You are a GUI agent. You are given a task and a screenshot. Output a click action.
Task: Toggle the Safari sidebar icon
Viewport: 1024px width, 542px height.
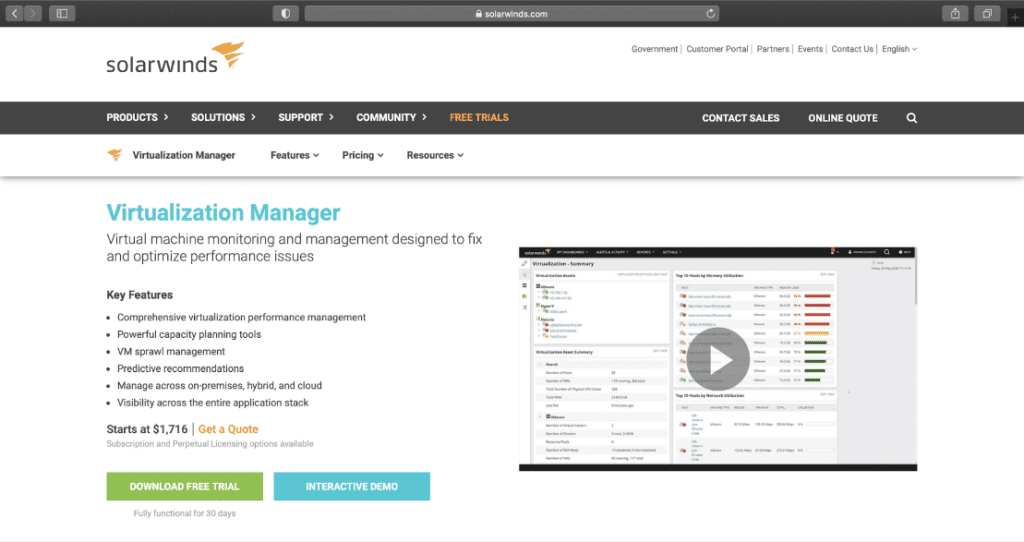[62, 13]
